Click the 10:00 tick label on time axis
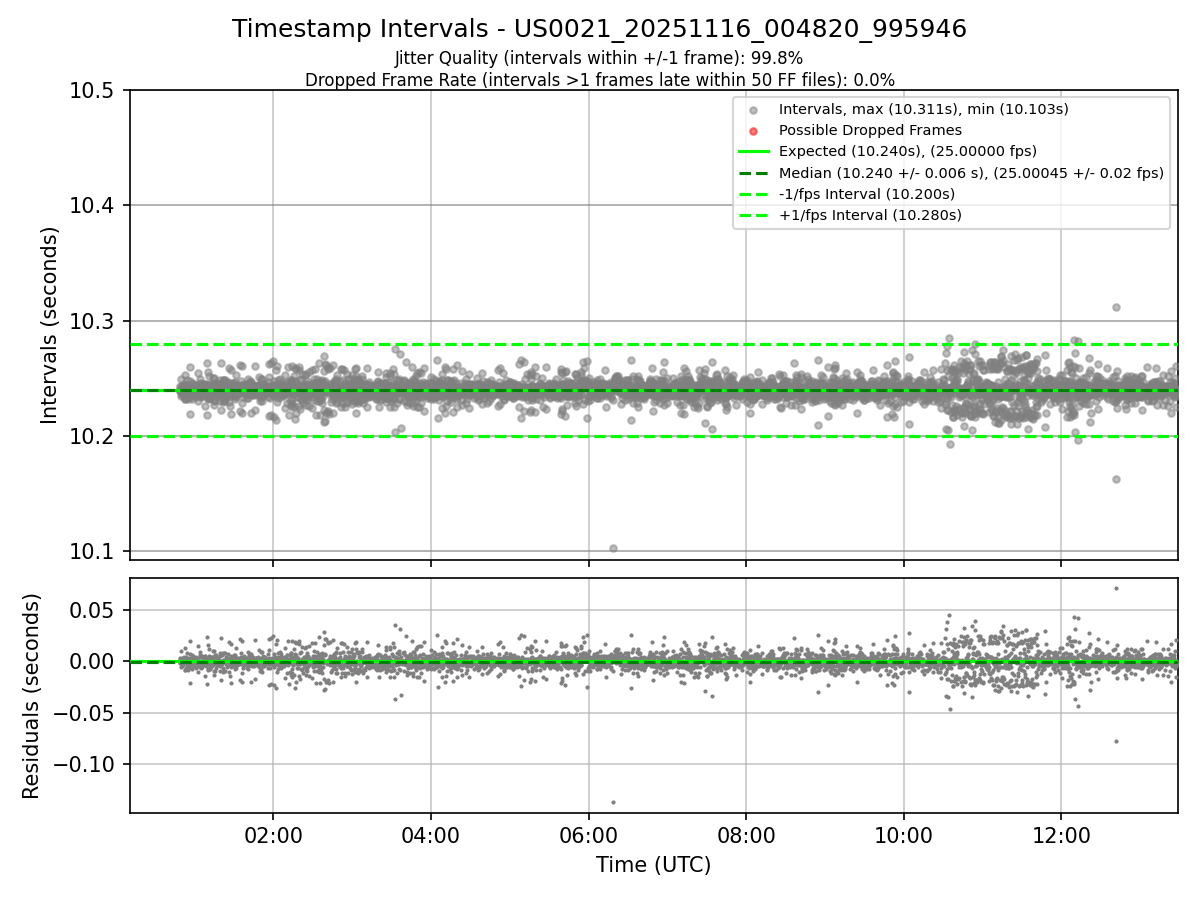Image resolution: width=1200 pixels, height=900 pixels. pyautogui.click(x=903, y=836)
